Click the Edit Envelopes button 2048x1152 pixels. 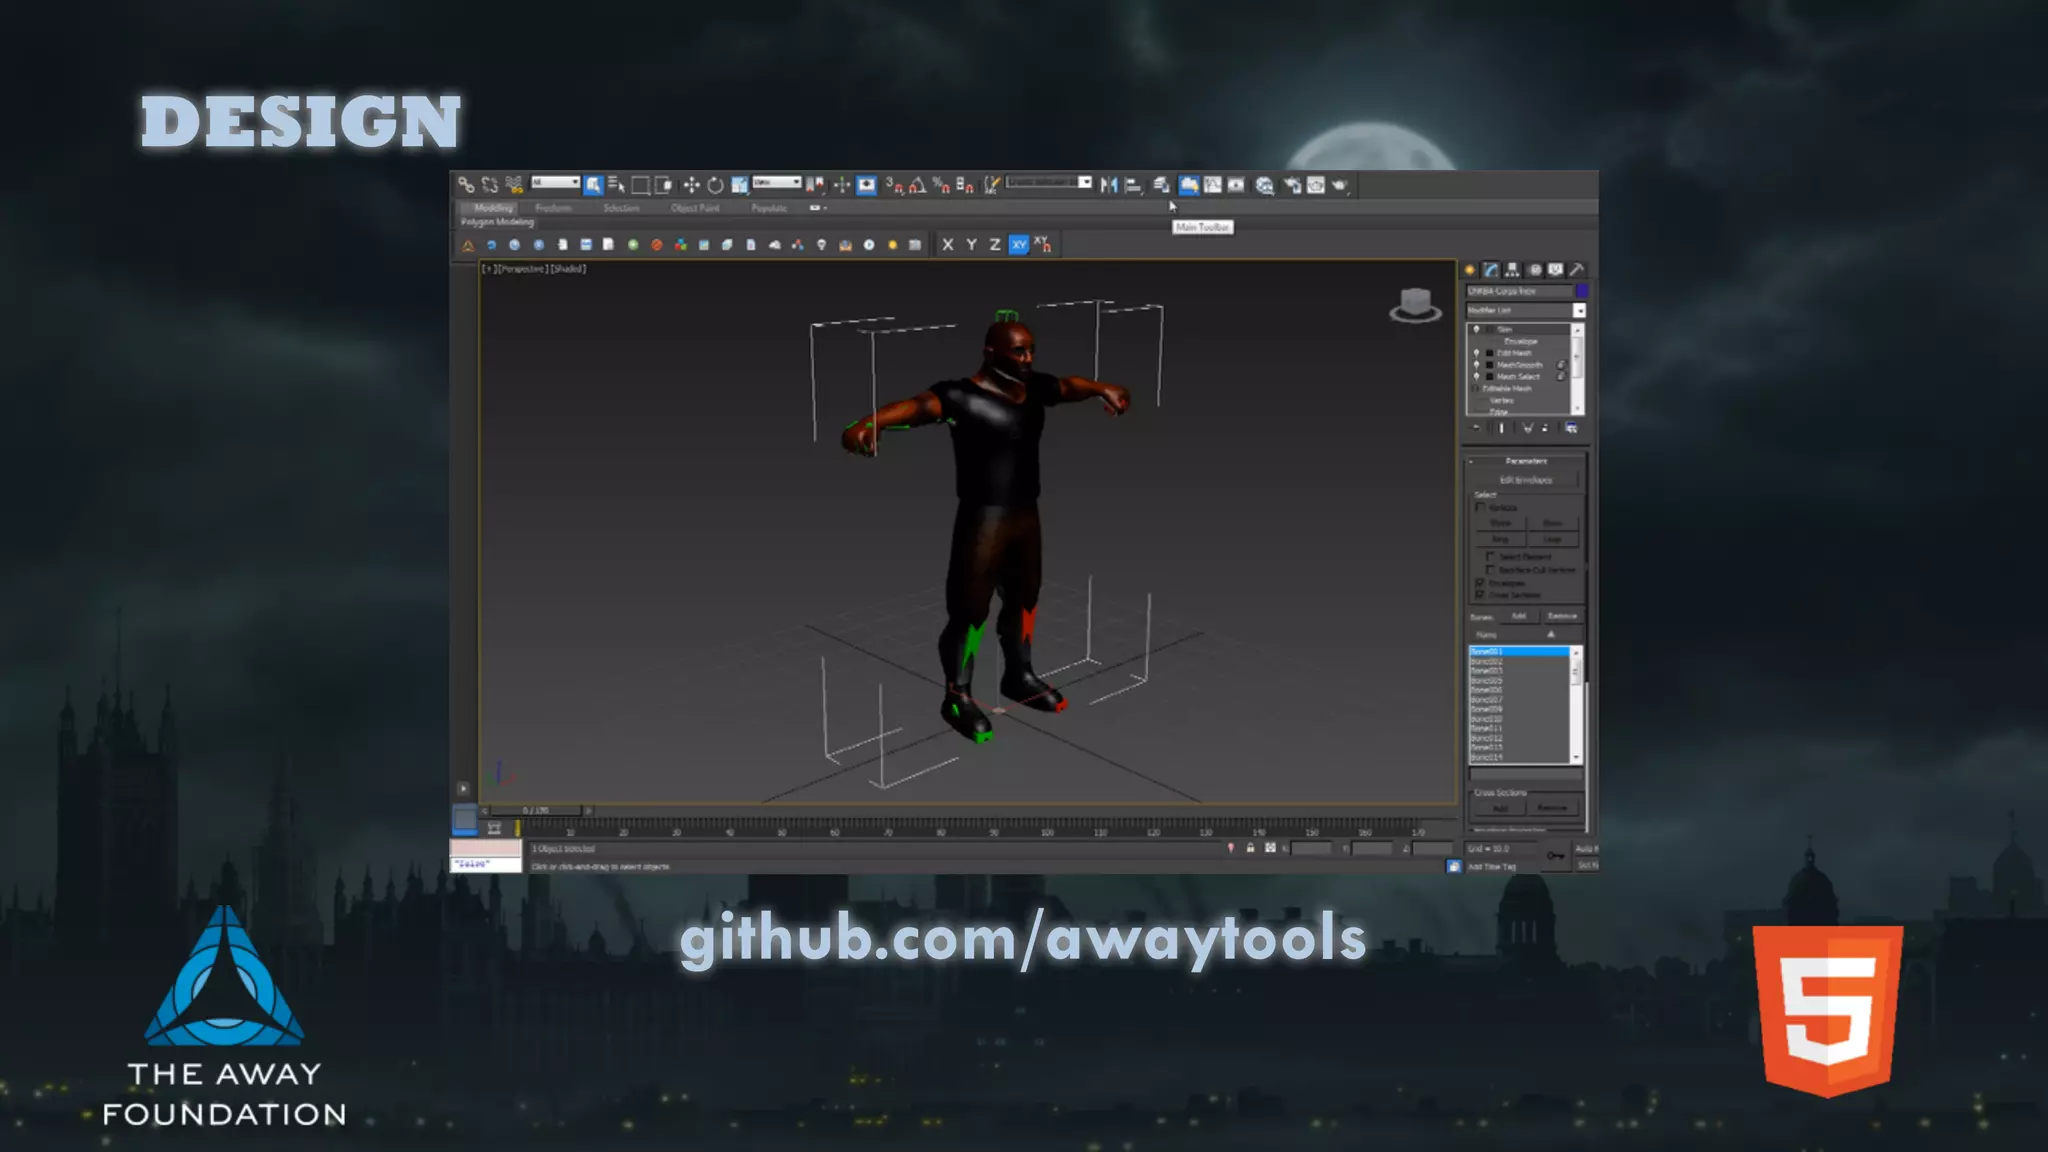click(1526, 480)
